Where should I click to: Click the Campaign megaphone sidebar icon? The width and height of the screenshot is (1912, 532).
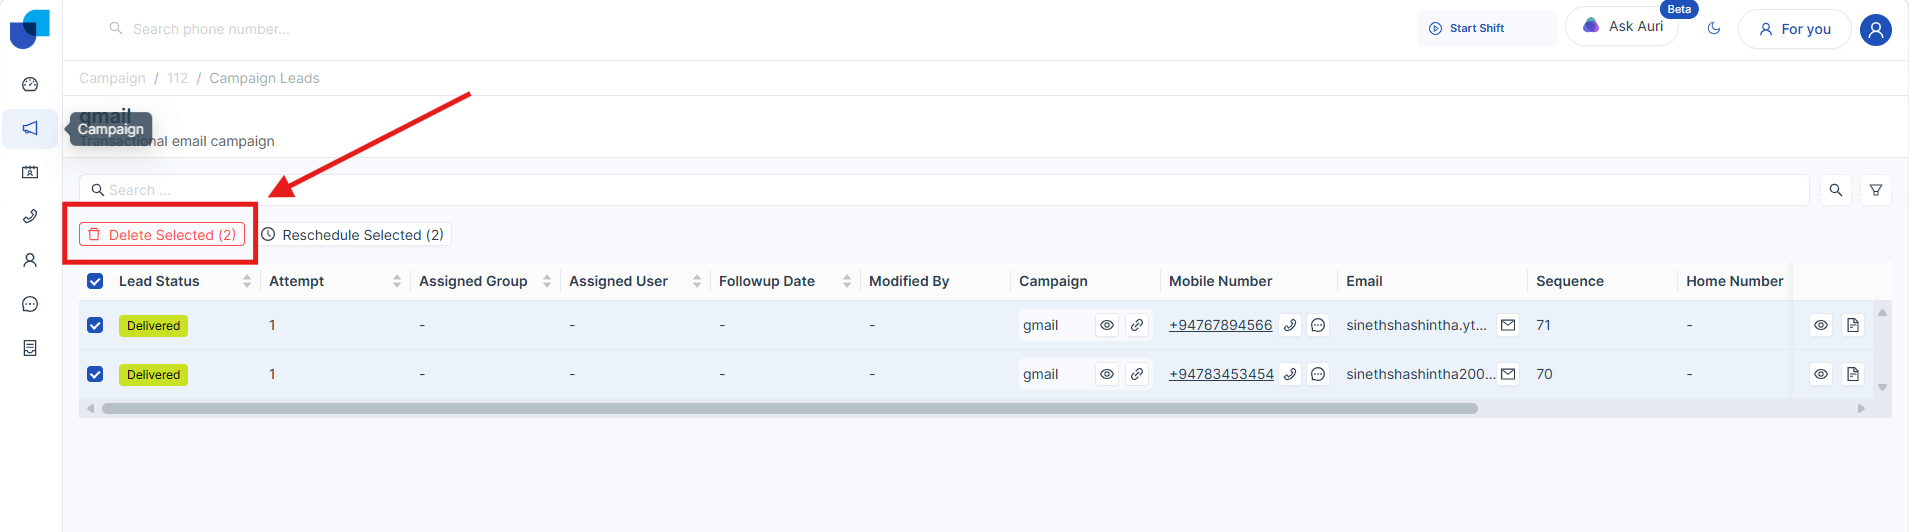click(x=30, y=128)
